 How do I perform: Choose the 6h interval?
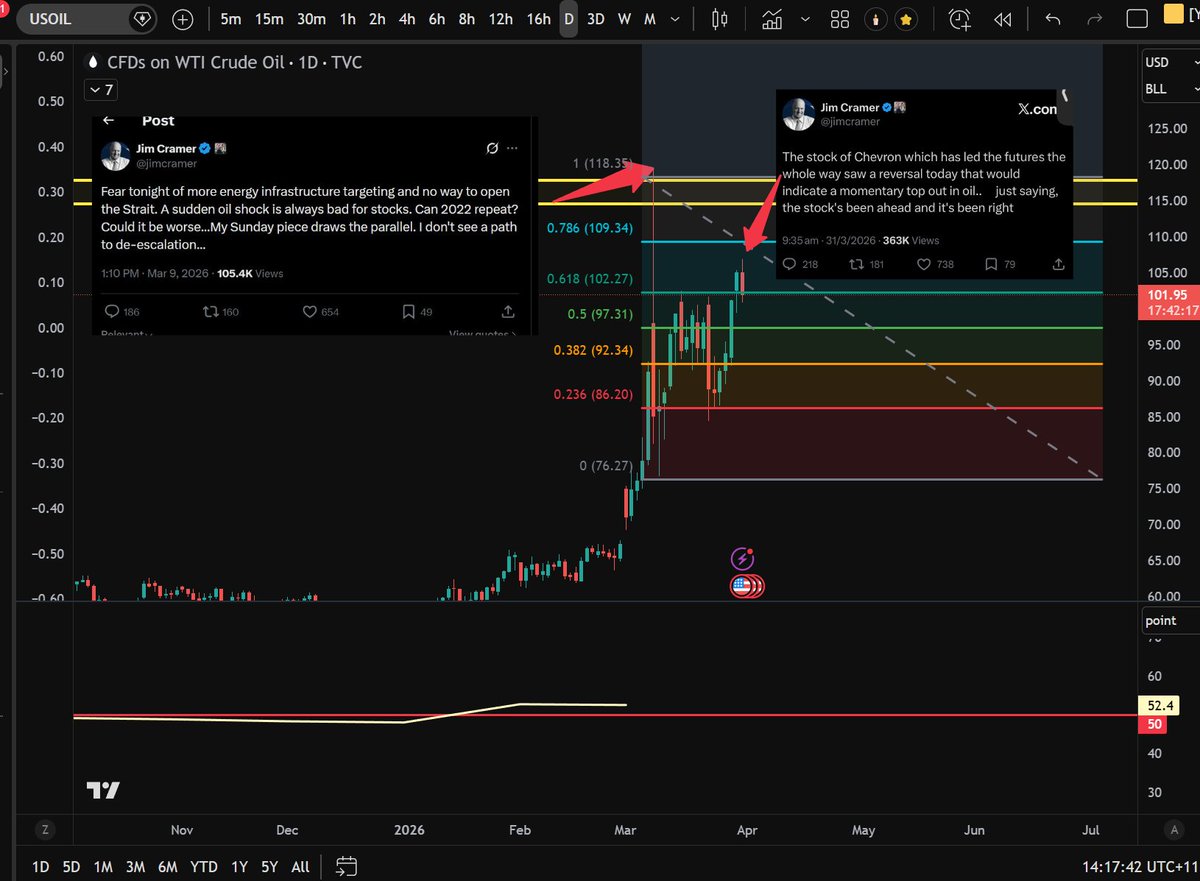tap(437, 19)
